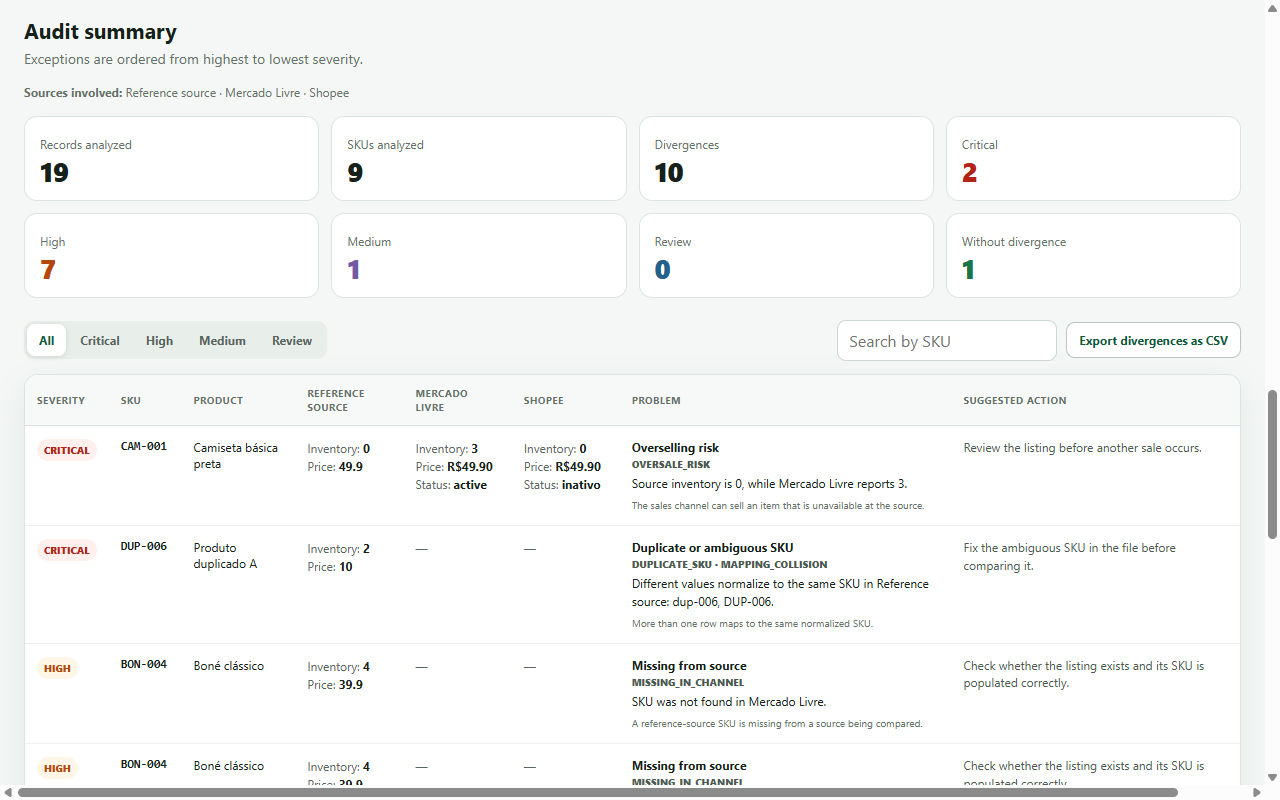Select SKU CAM-001 cell
The width and height of the screenshot is (1280, 800).
tap(144, 446)
